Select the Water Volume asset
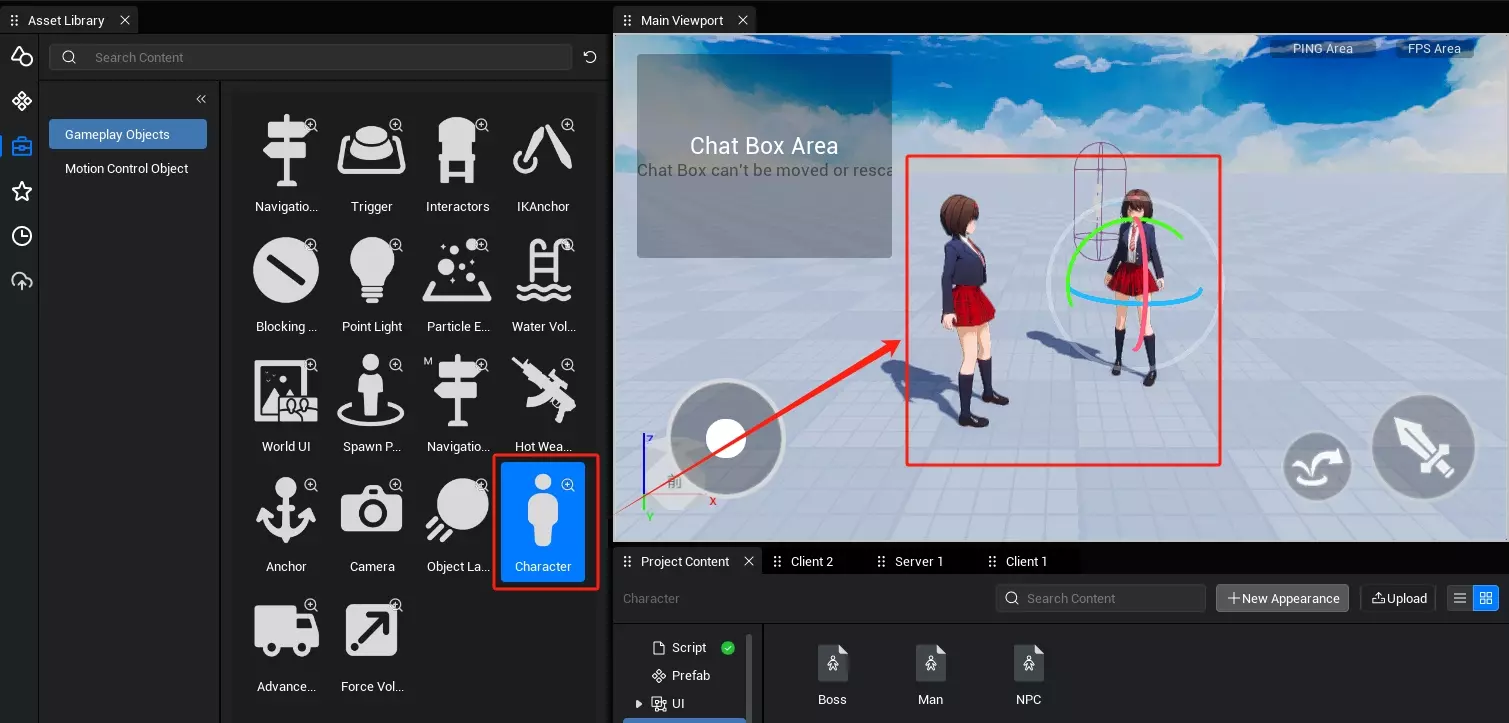Viewport: 1509px width, 723px height. click(x=543, y=285)
